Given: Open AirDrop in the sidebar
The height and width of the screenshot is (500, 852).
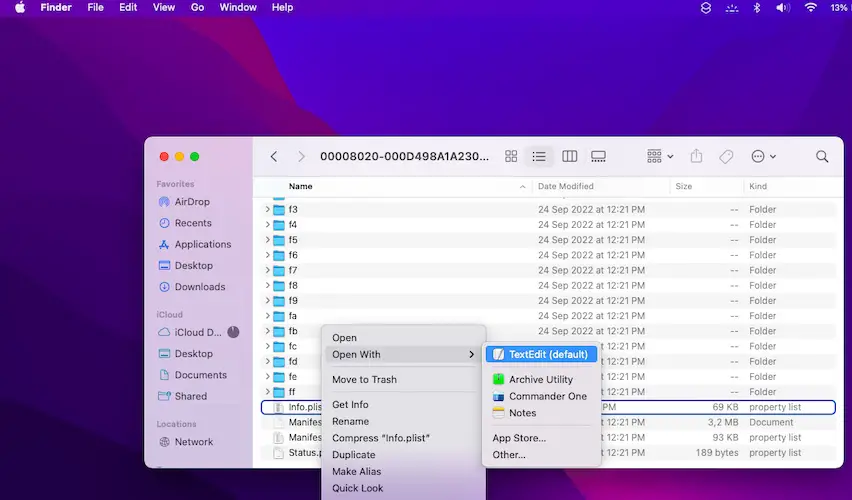Looking at the screenshot, I should tap(191, 202).
